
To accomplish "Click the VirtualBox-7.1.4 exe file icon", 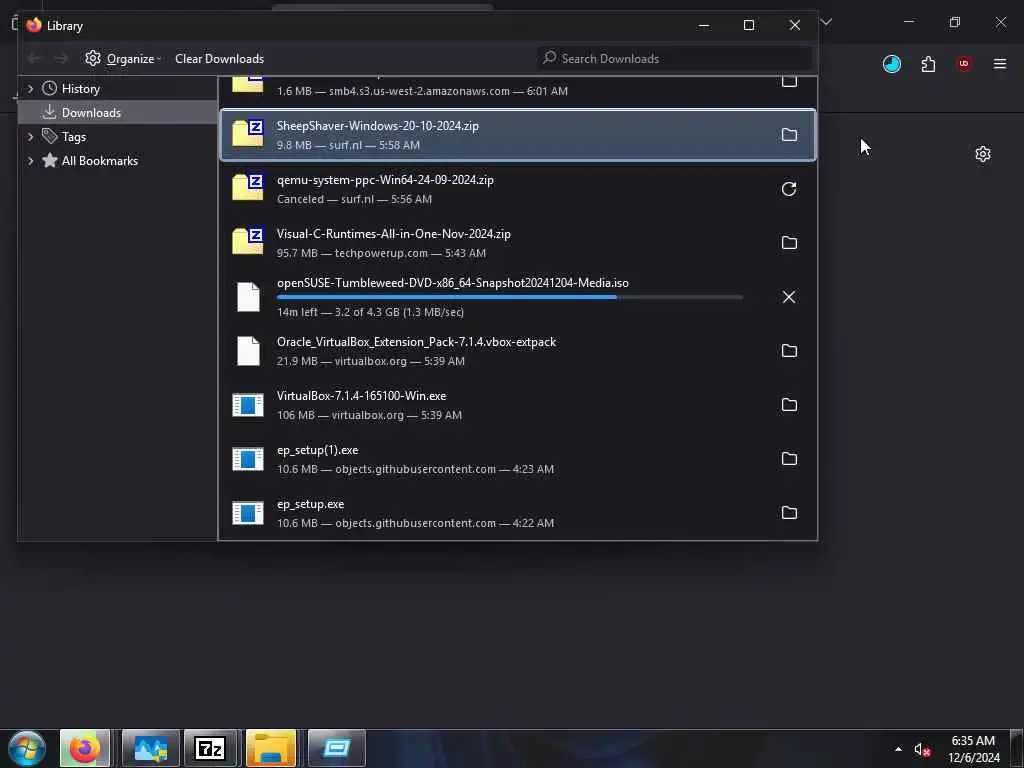I will [x=248, y=405].
